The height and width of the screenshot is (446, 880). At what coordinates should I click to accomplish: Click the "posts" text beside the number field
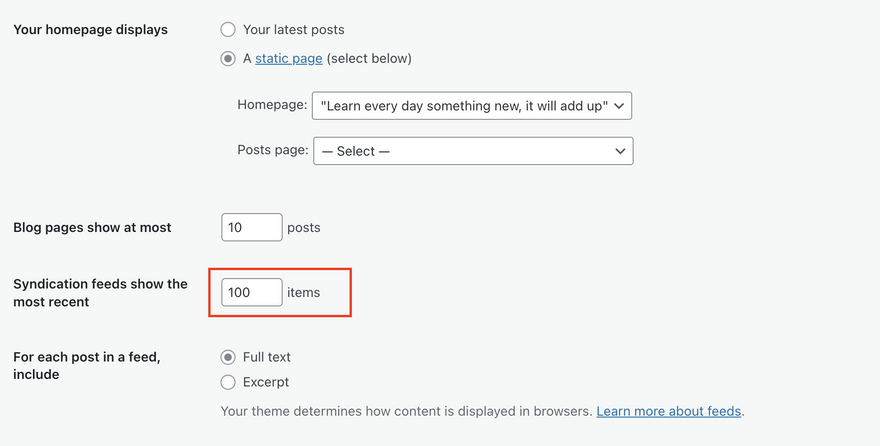[304, 228]
